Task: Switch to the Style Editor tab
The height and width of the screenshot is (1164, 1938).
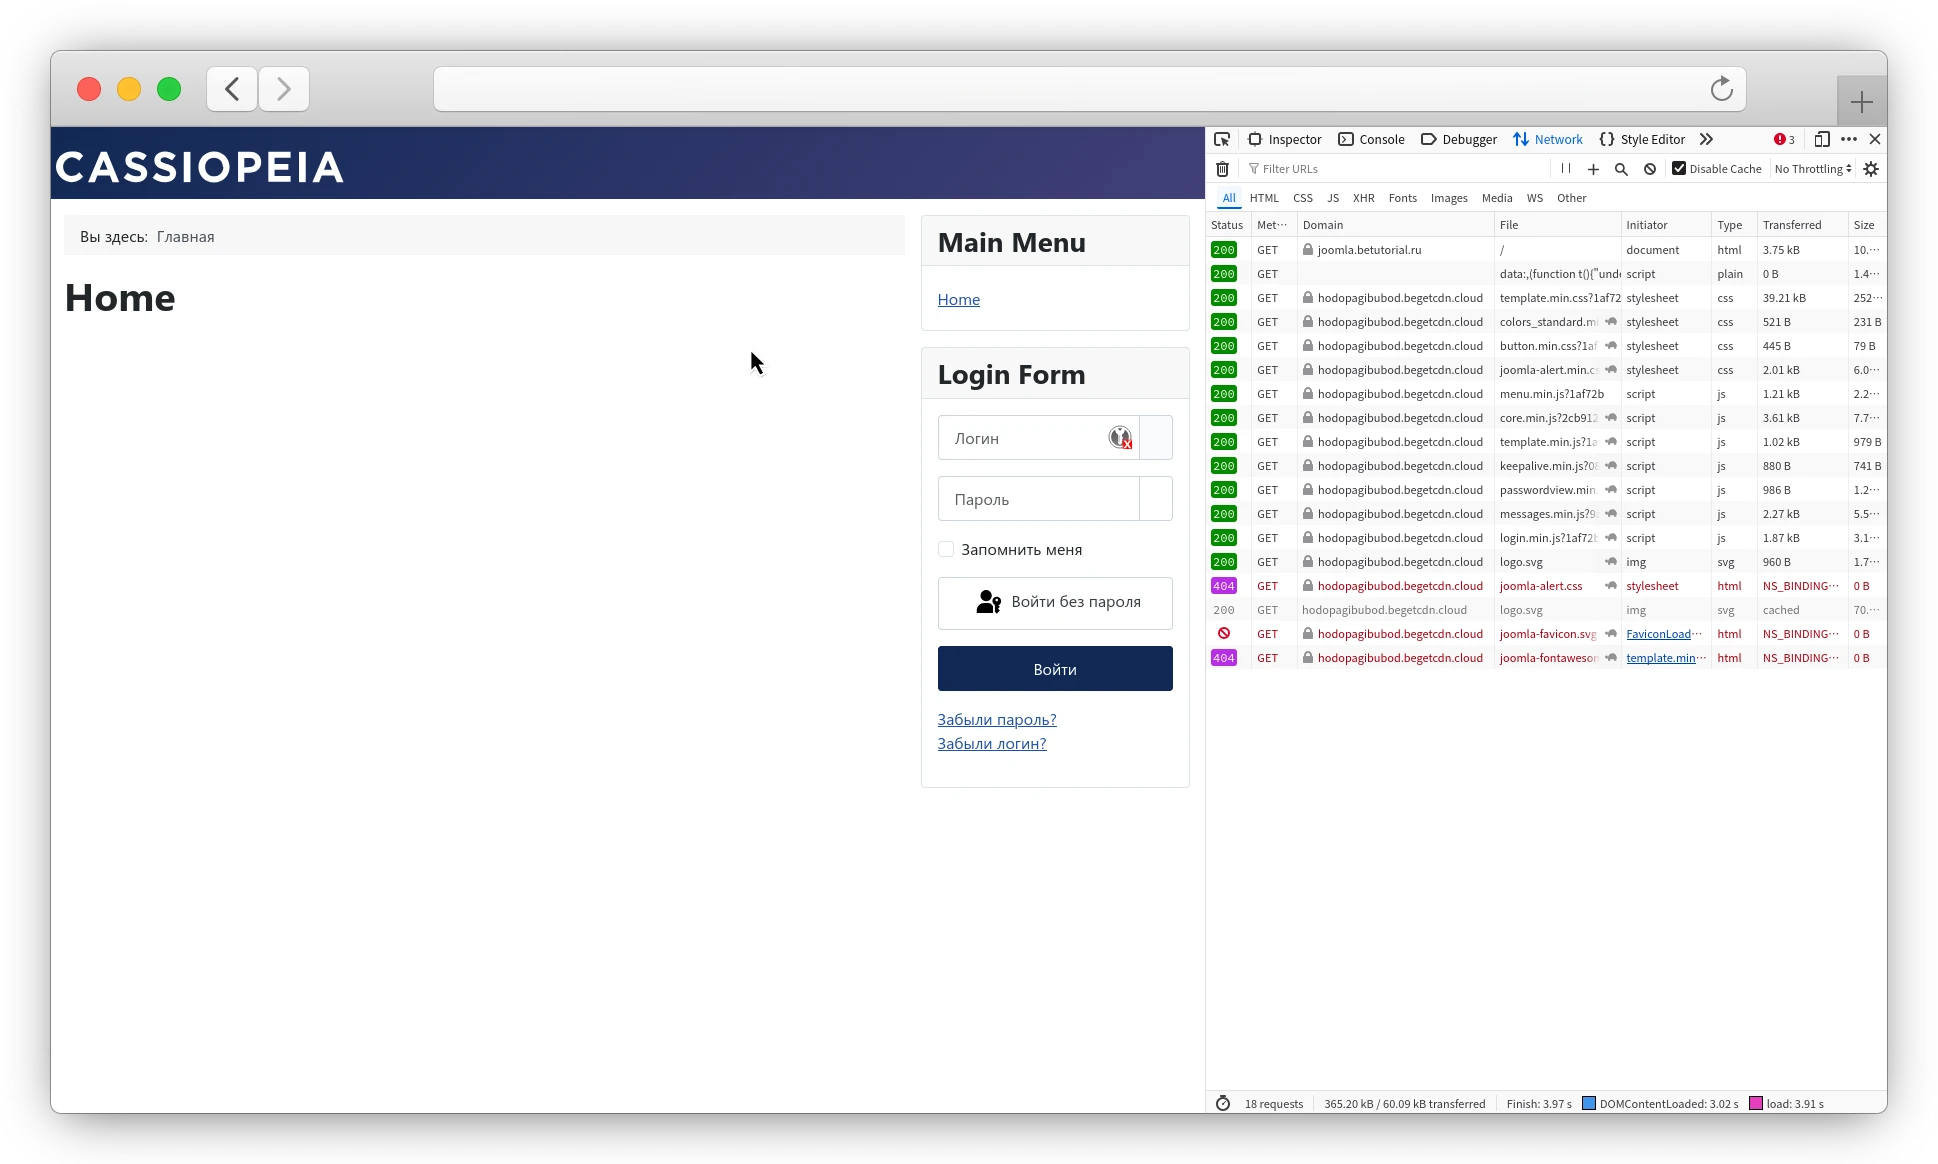Action: pos(1642,139)
